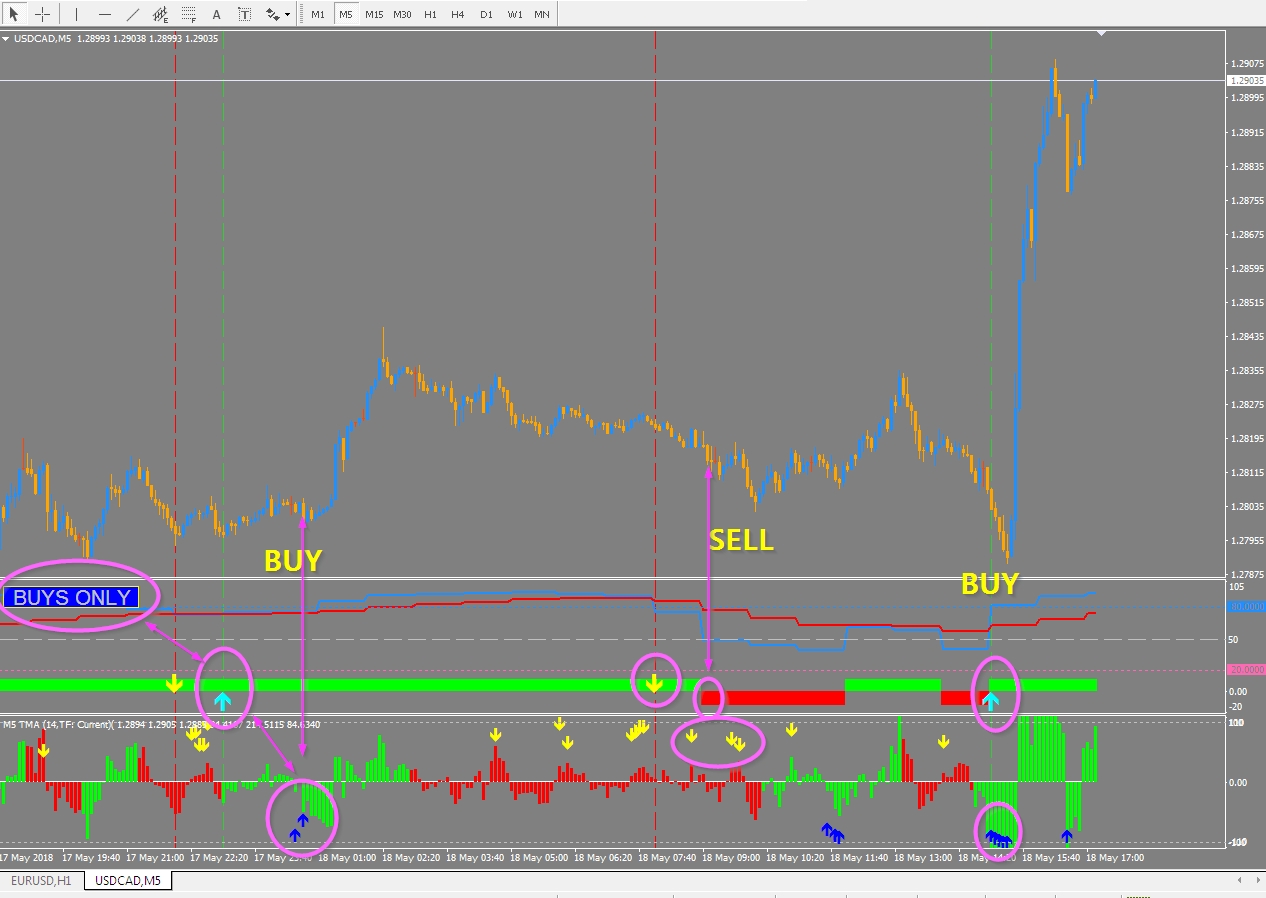
Task: Switch chart to M15 timeframe
Action: point(373,14)
